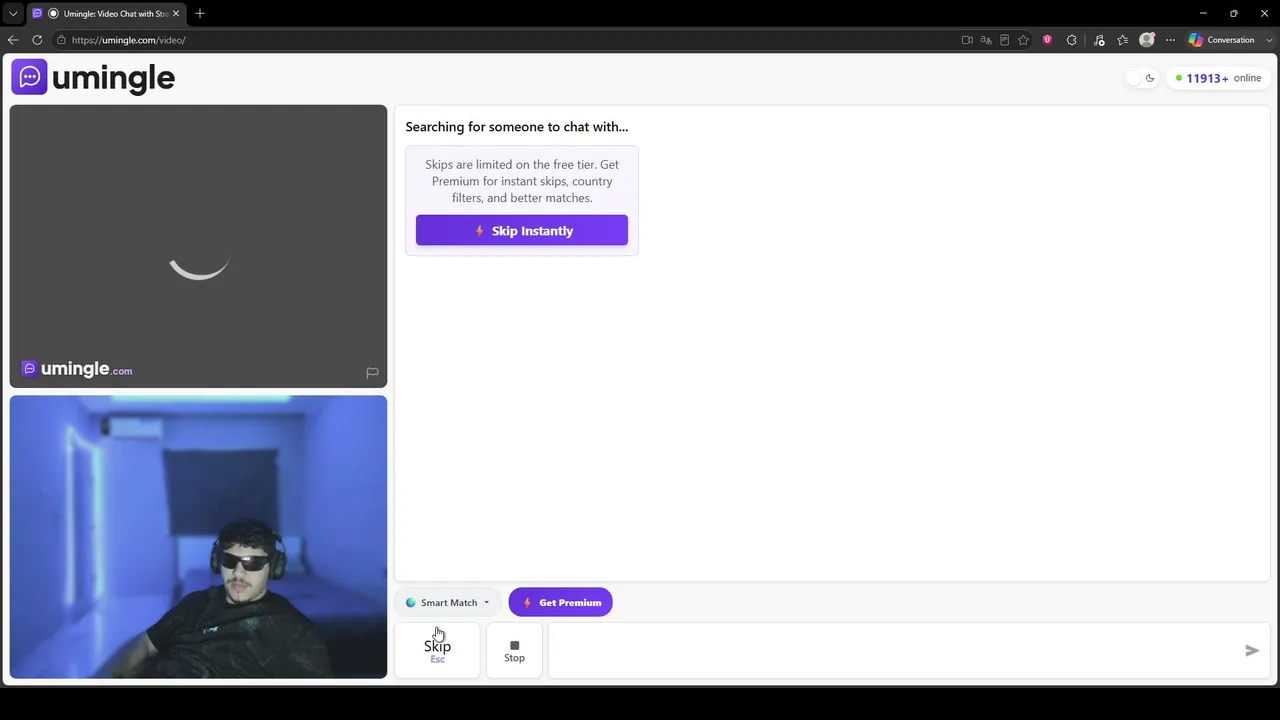Open Copilot Conversation button
This screenshot has height=720, width=1280.
click(x=1222, y=40)
